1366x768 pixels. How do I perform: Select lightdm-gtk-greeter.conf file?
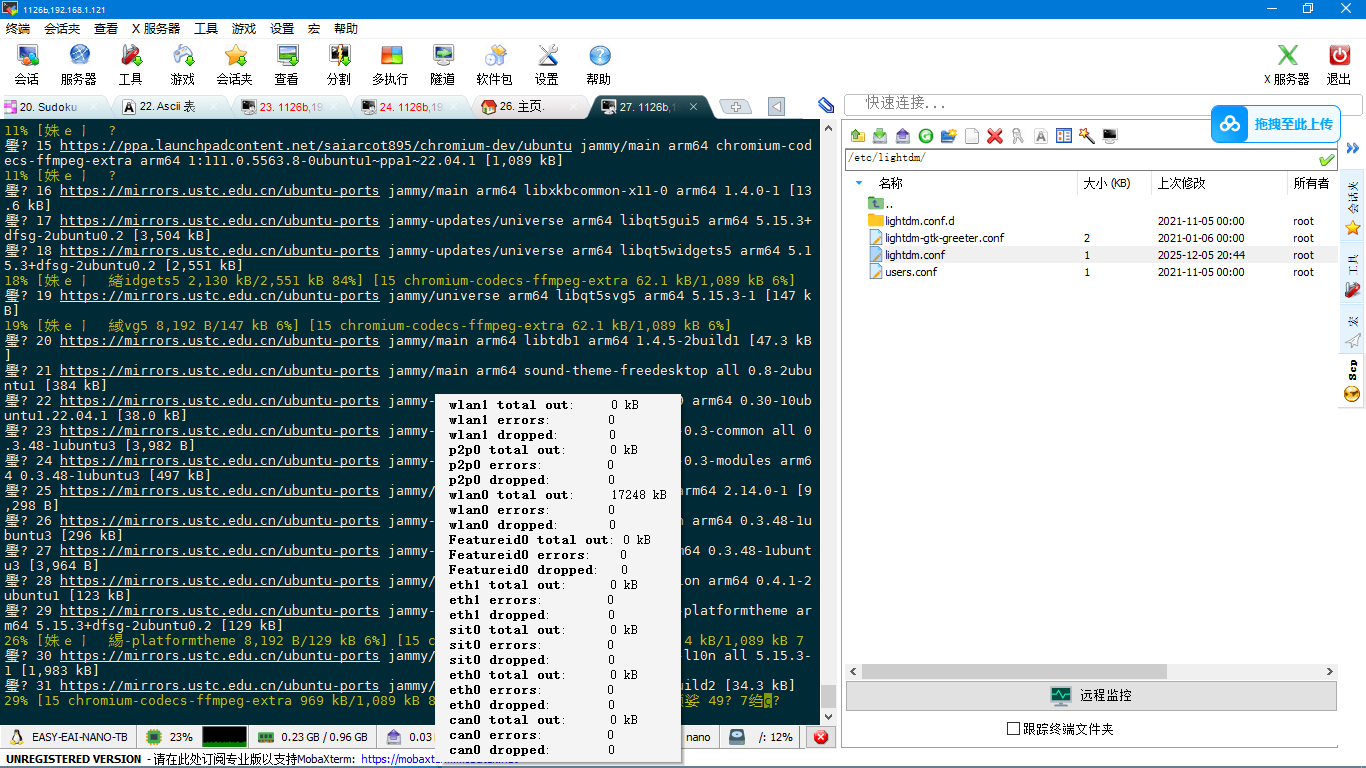[944, 238]
